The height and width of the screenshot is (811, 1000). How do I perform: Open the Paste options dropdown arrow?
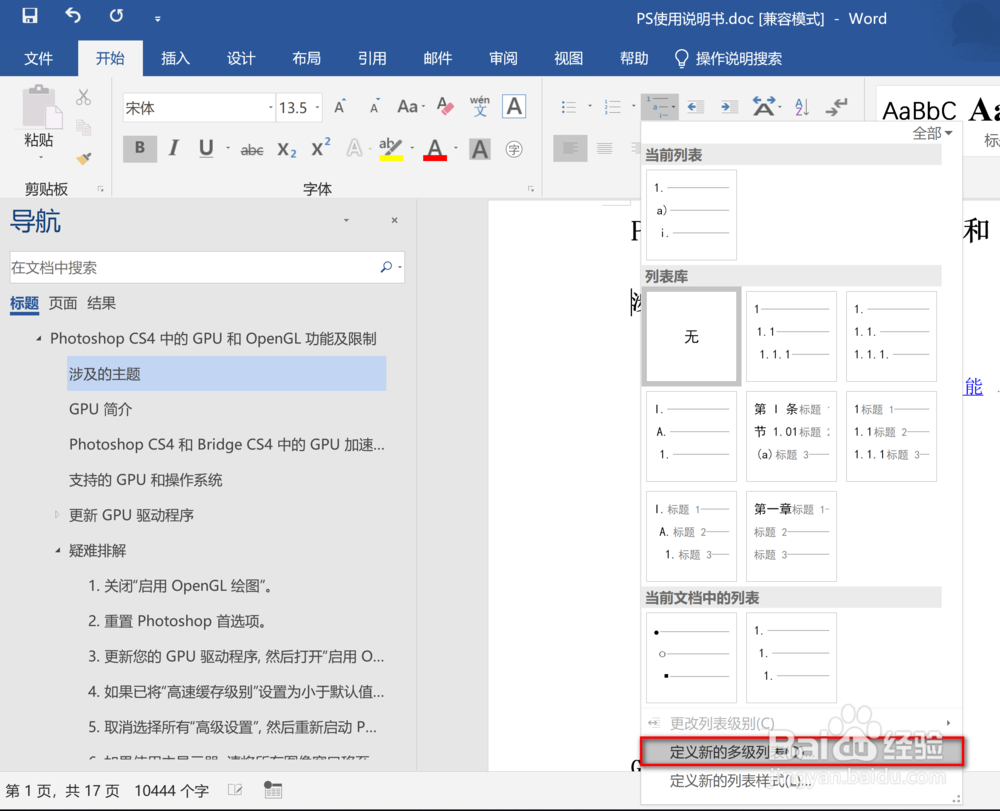[x=40, y=157]
